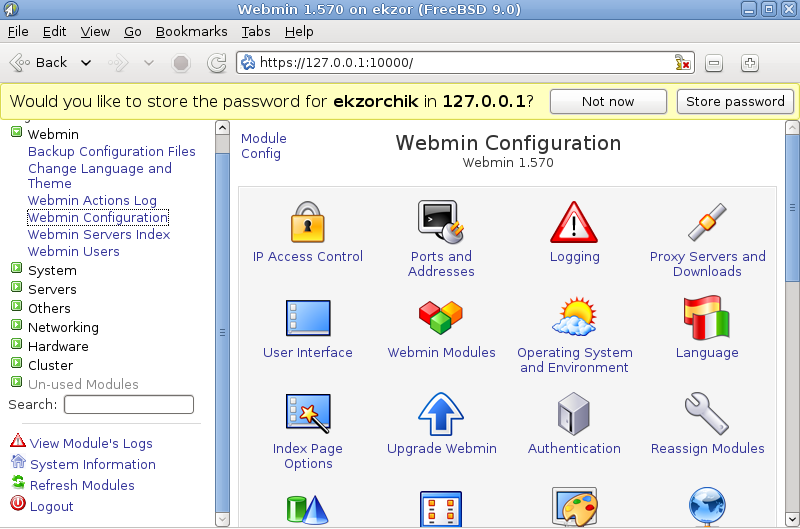The width and height of the screenshot is (800, 529).
Task: Open the View menu
Action: (95, 32)
